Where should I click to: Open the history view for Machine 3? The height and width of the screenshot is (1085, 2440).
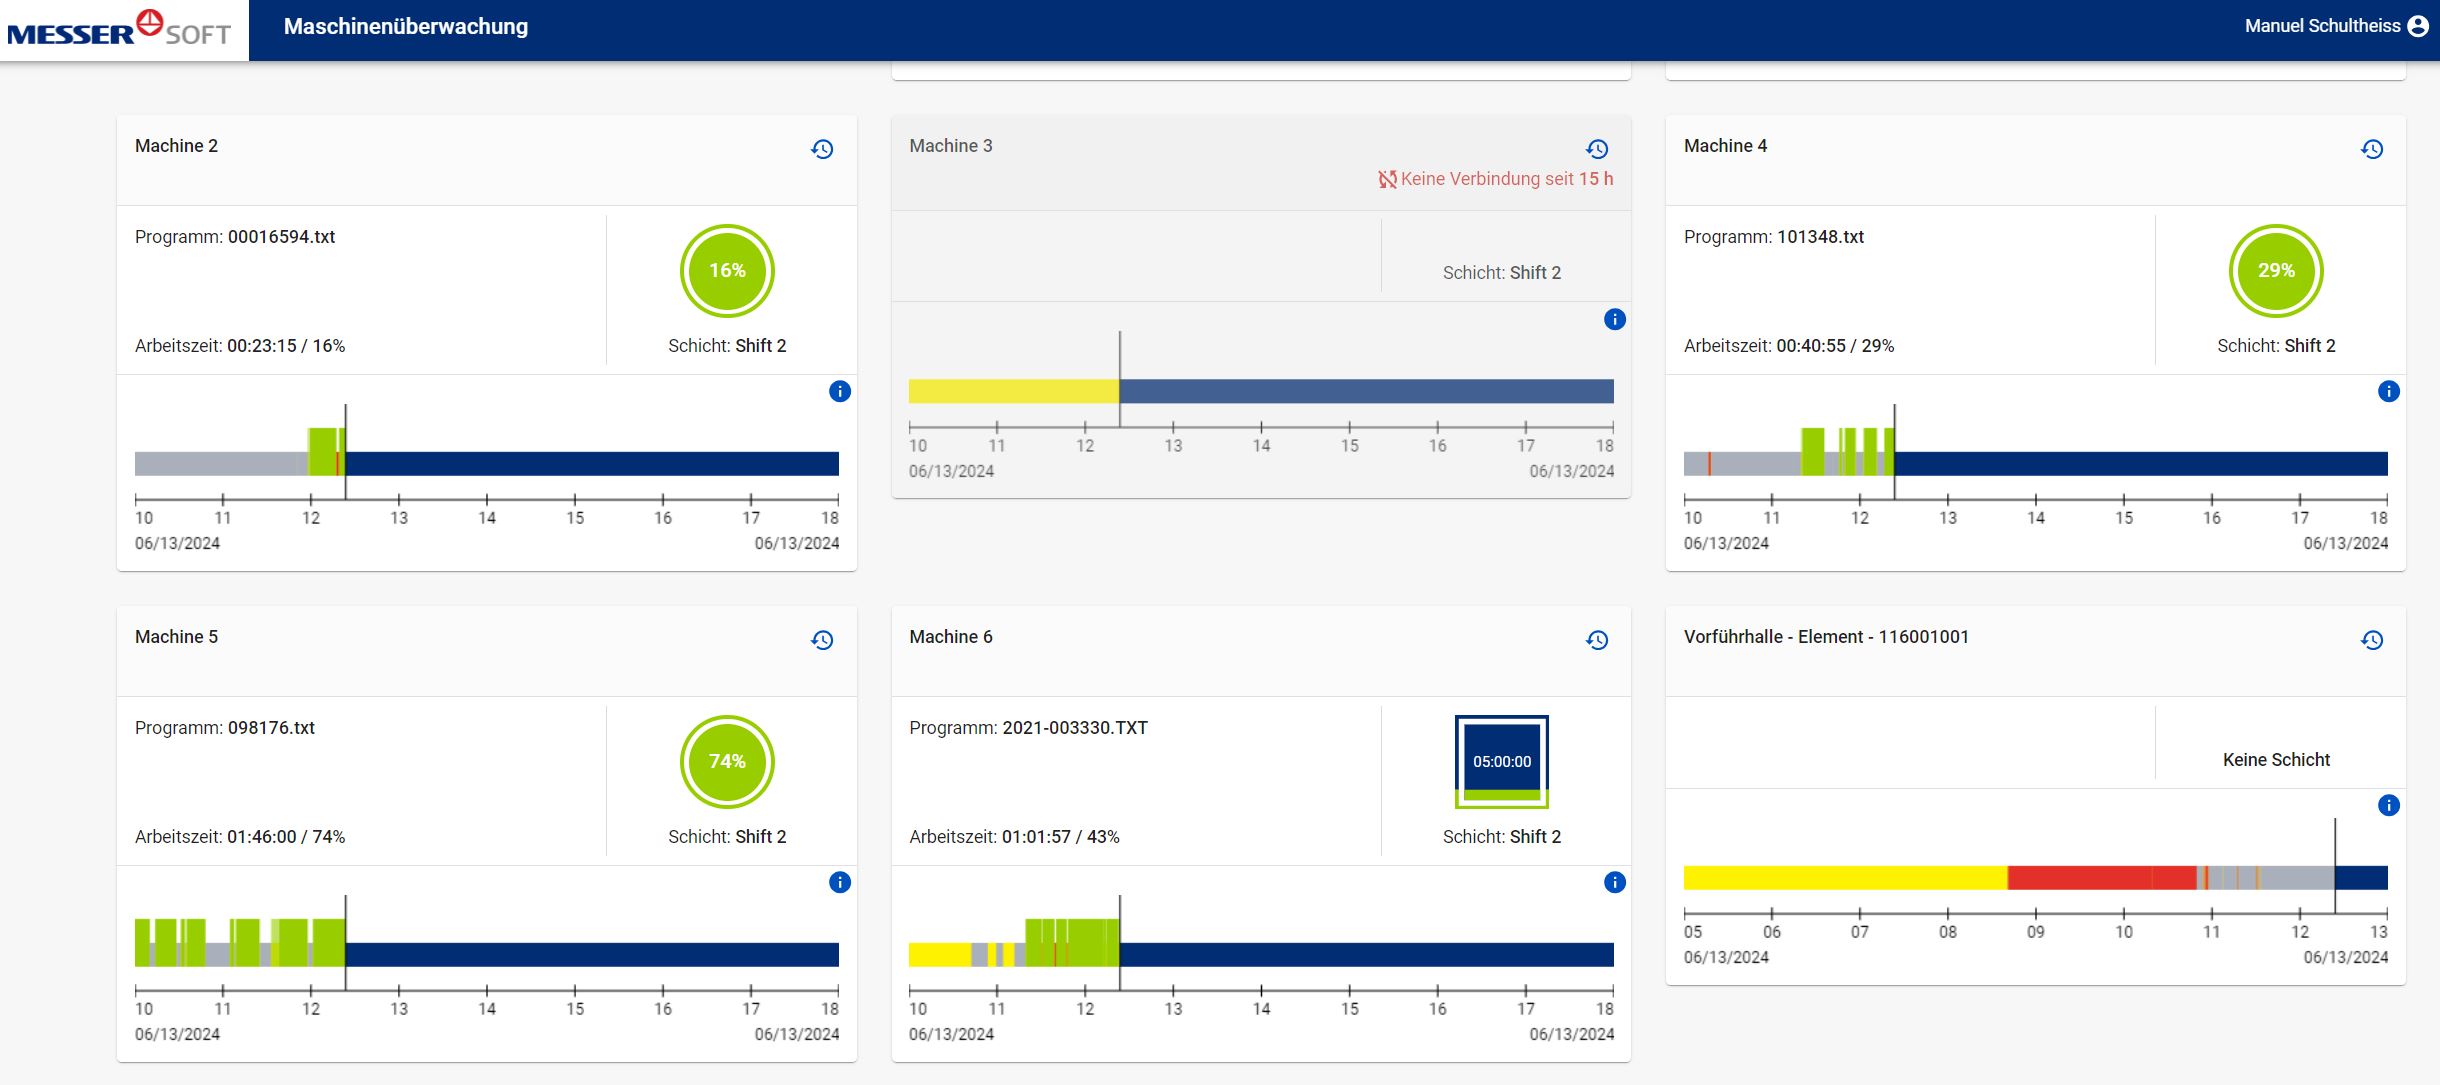(1597, 148)
